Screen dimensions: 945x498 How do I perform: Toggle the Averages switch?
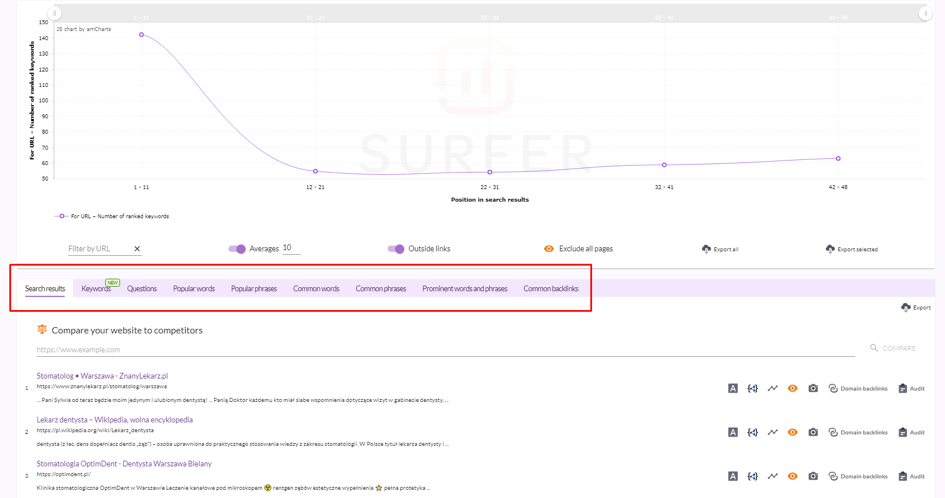(x=237, y=248)
